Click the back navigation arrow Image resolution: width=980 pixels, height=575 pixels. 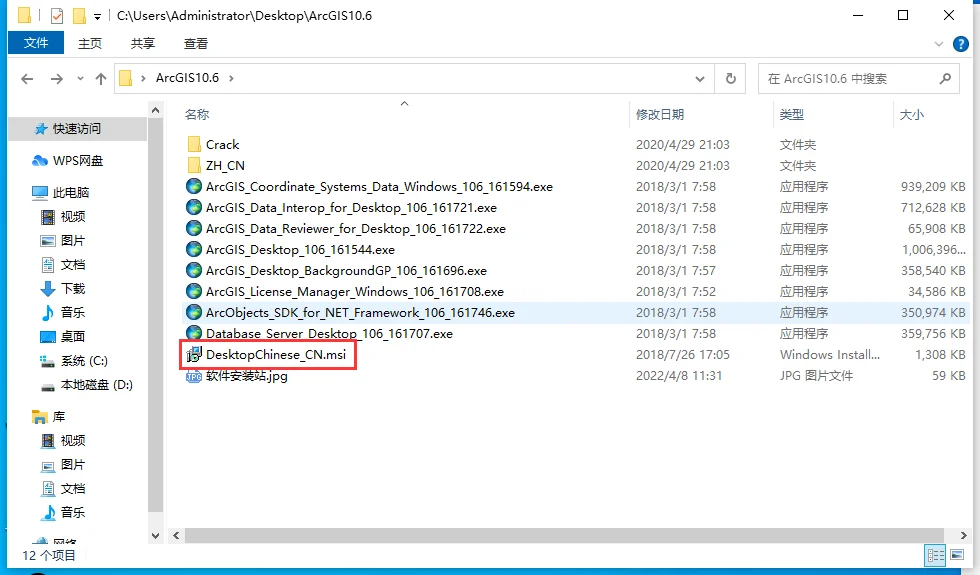coord(27,79)
